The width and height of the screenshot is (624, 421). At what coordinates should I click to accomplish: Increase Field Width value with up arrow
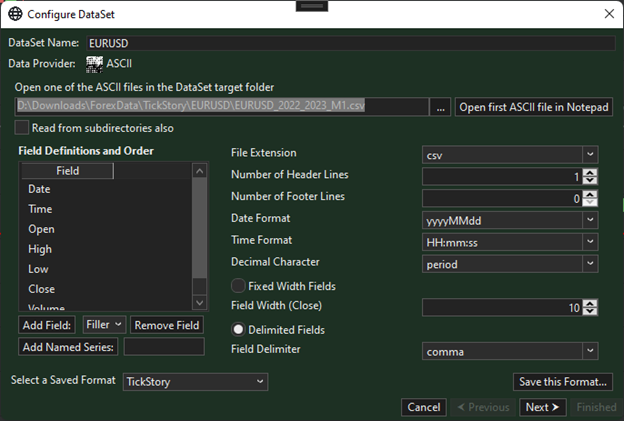tap(590, 303)
